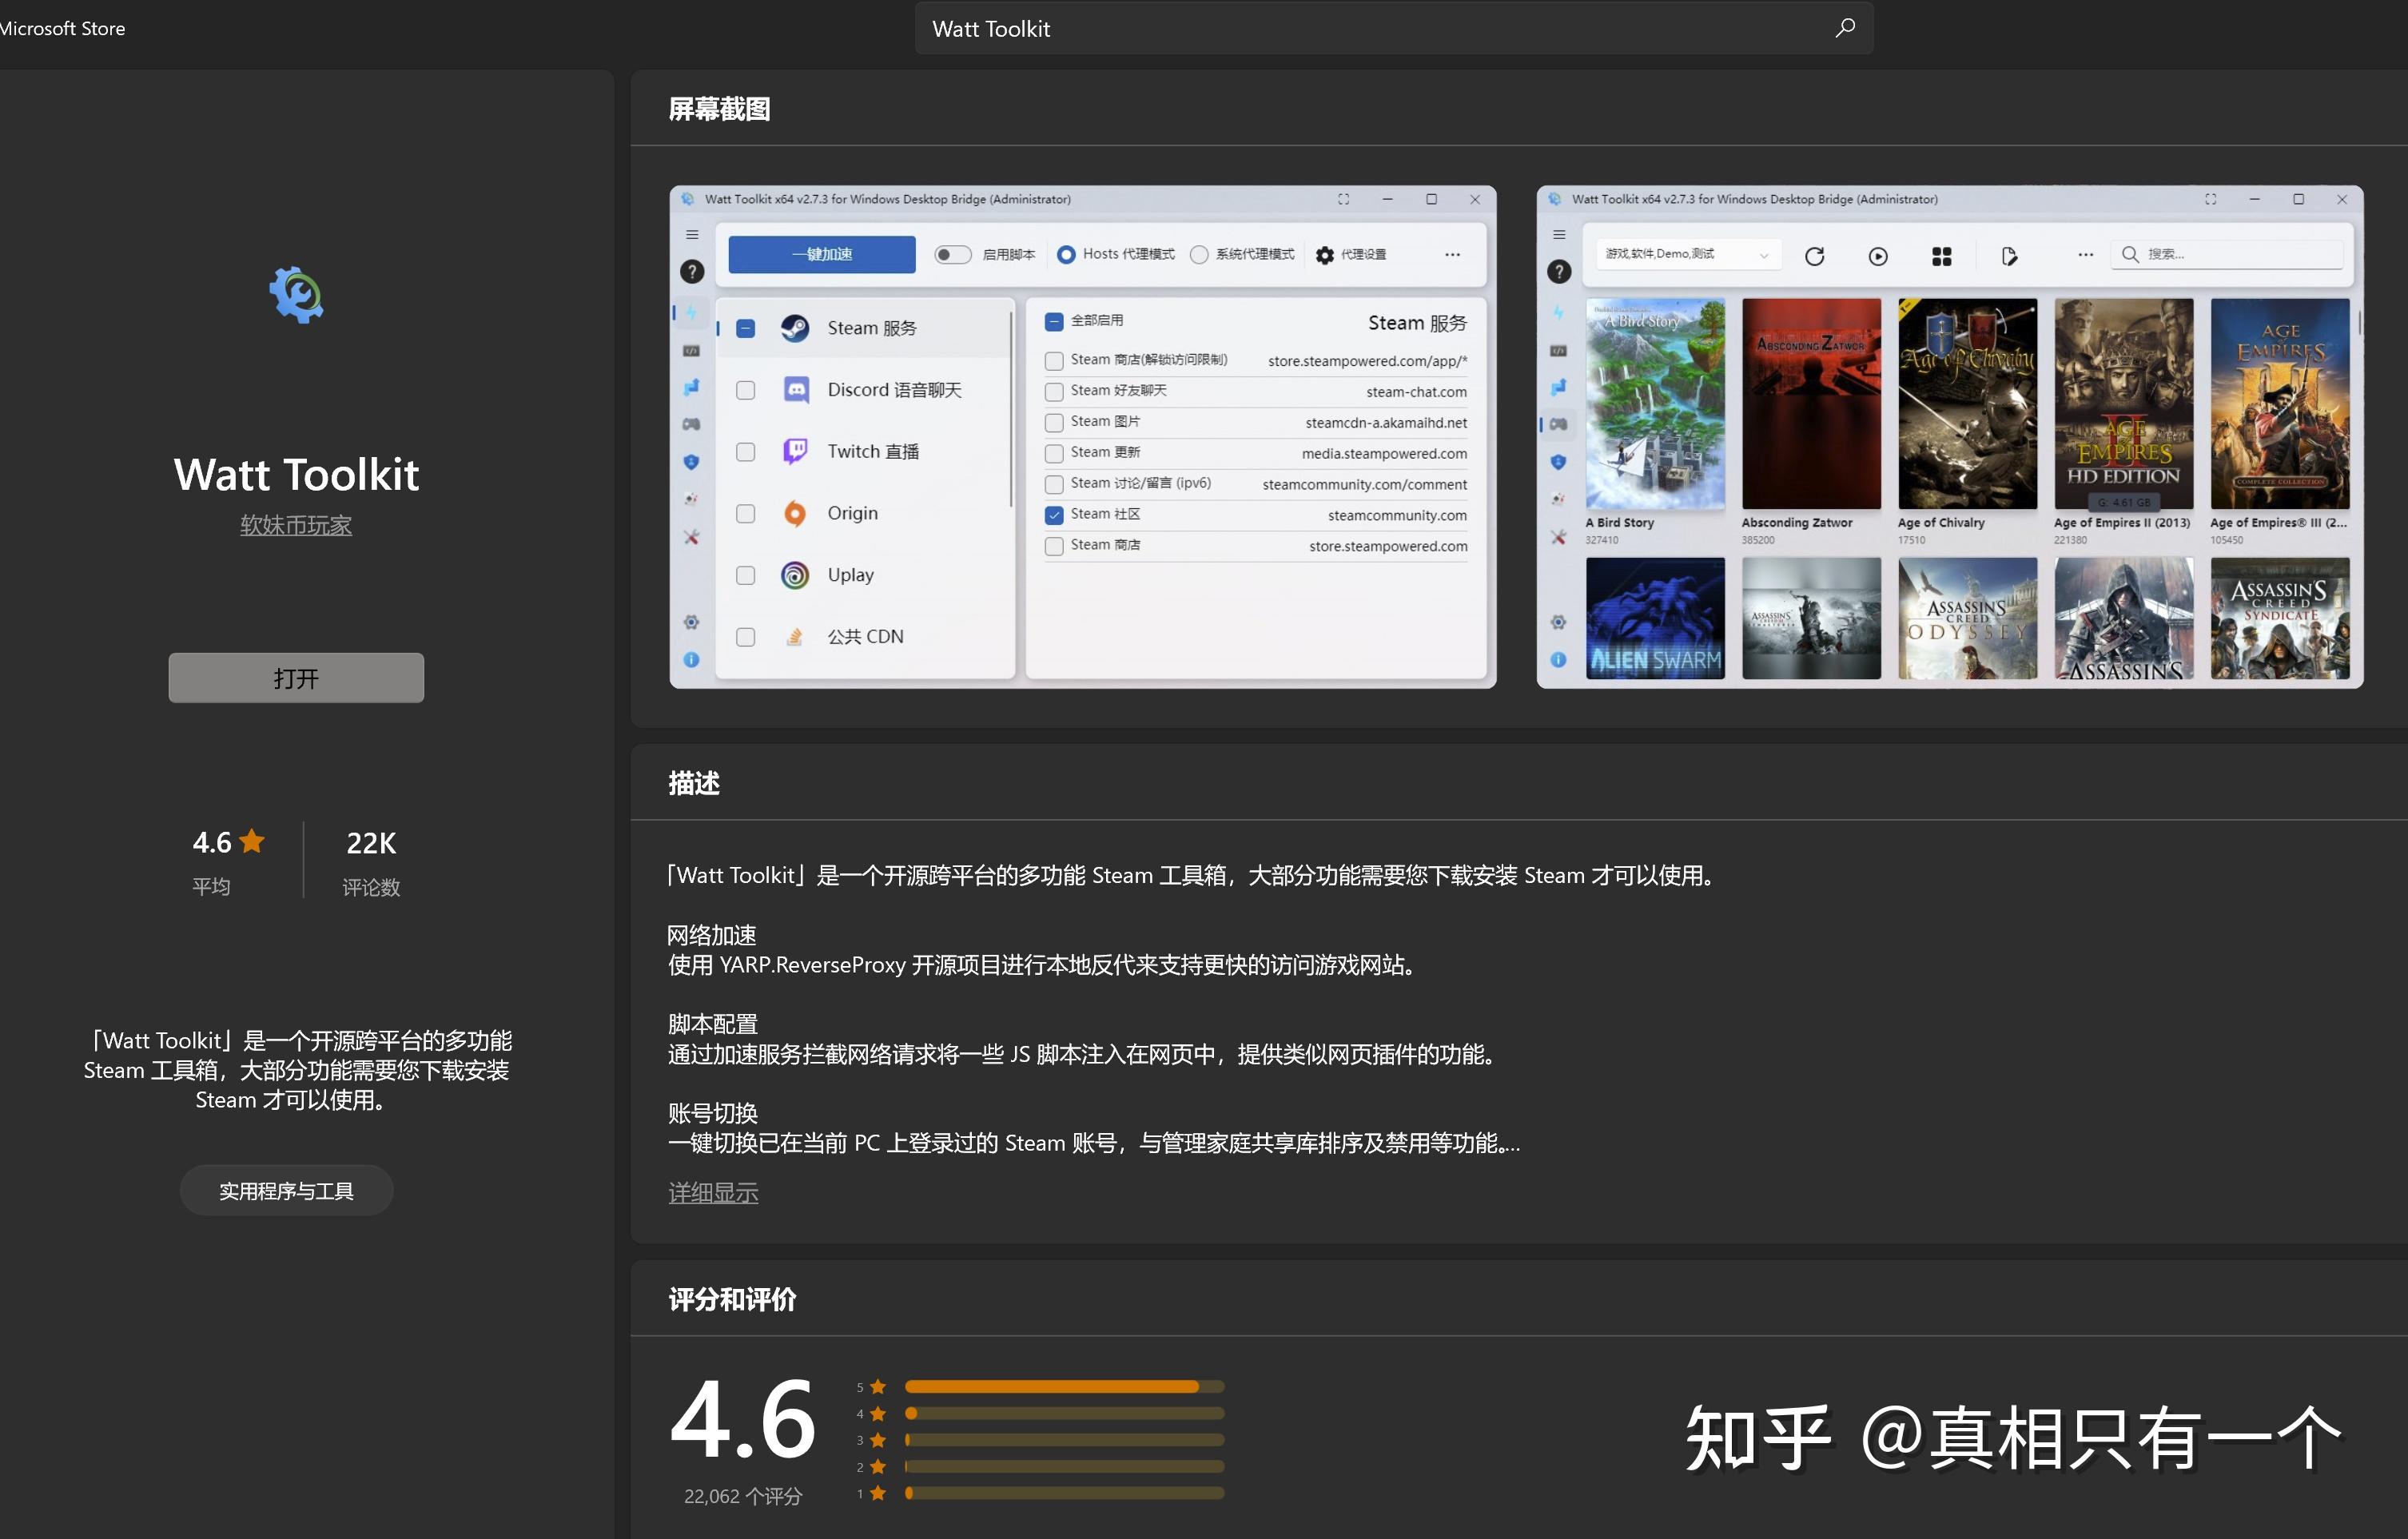Click the search magnifier icon in the Store
Image resolution: width=2408 pixels, height=1539 pixels.
pyautogui.click(x=1845, y=28)
